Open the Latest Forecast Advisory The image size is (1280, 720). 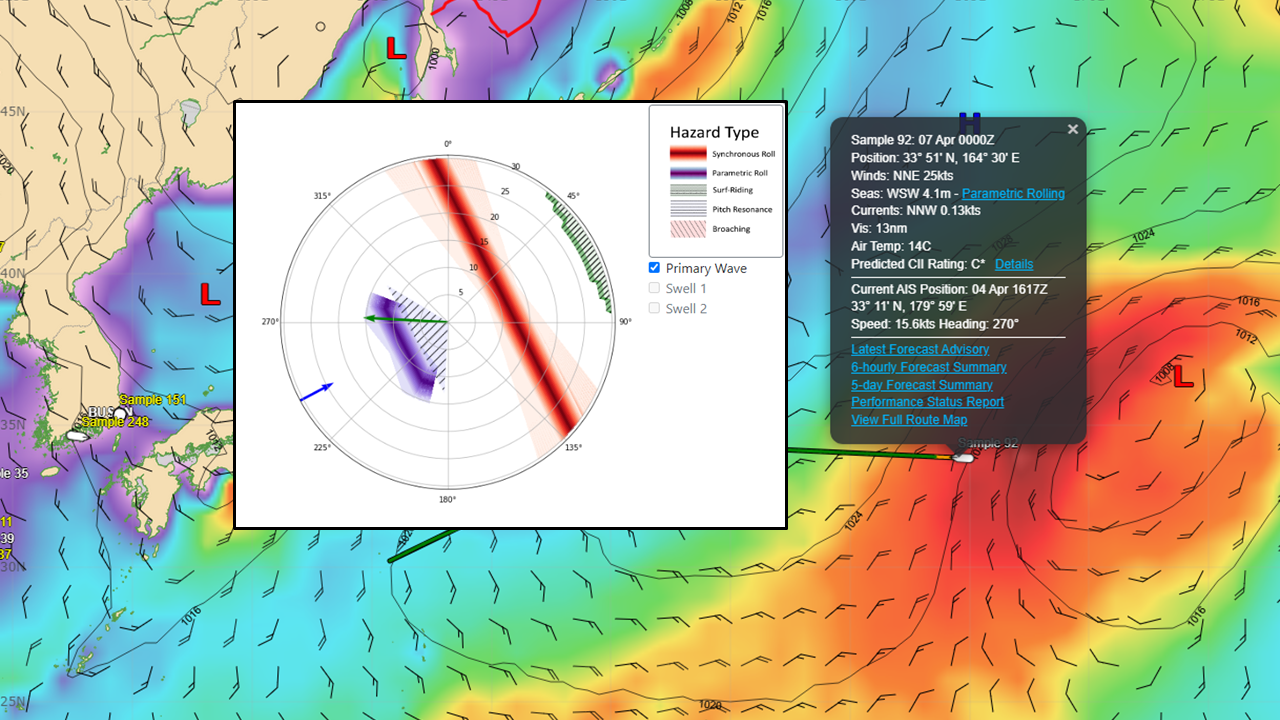(x=920, y=349)
